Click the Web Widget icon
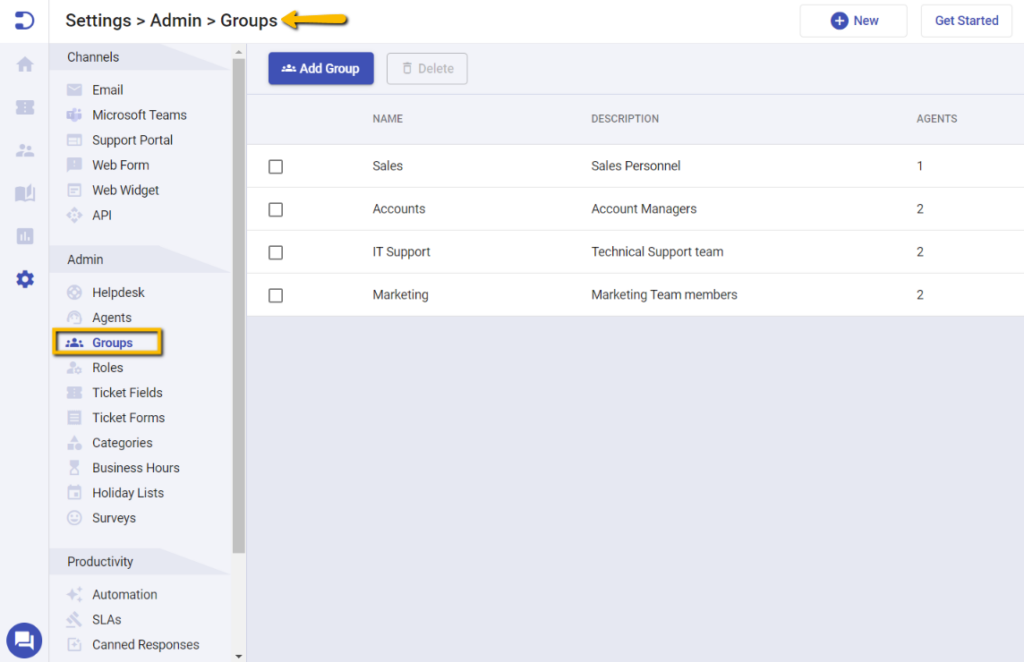The height and width of the screenshot is (662, 1024). pyautogui.click(x=74, y=190)
